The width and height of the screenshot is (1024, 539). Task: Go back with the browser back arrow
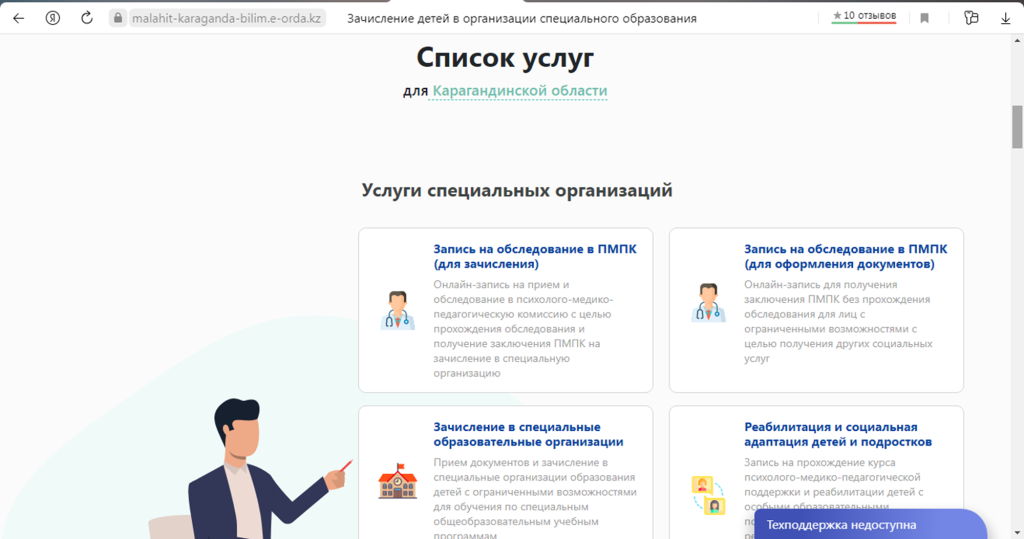point(18,18)
